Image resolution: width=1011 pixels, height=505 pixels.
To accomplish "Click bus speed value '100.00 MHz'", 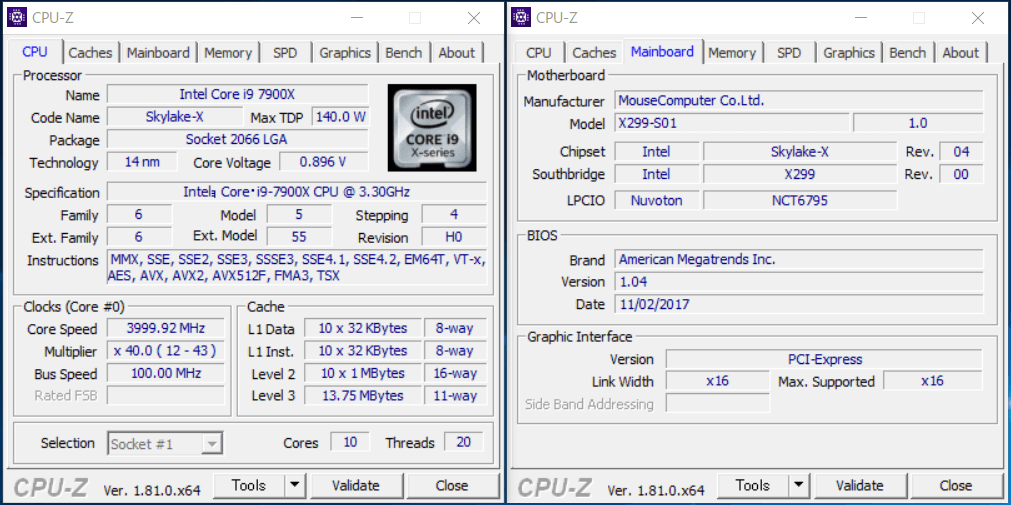I will tap(166, 373).
